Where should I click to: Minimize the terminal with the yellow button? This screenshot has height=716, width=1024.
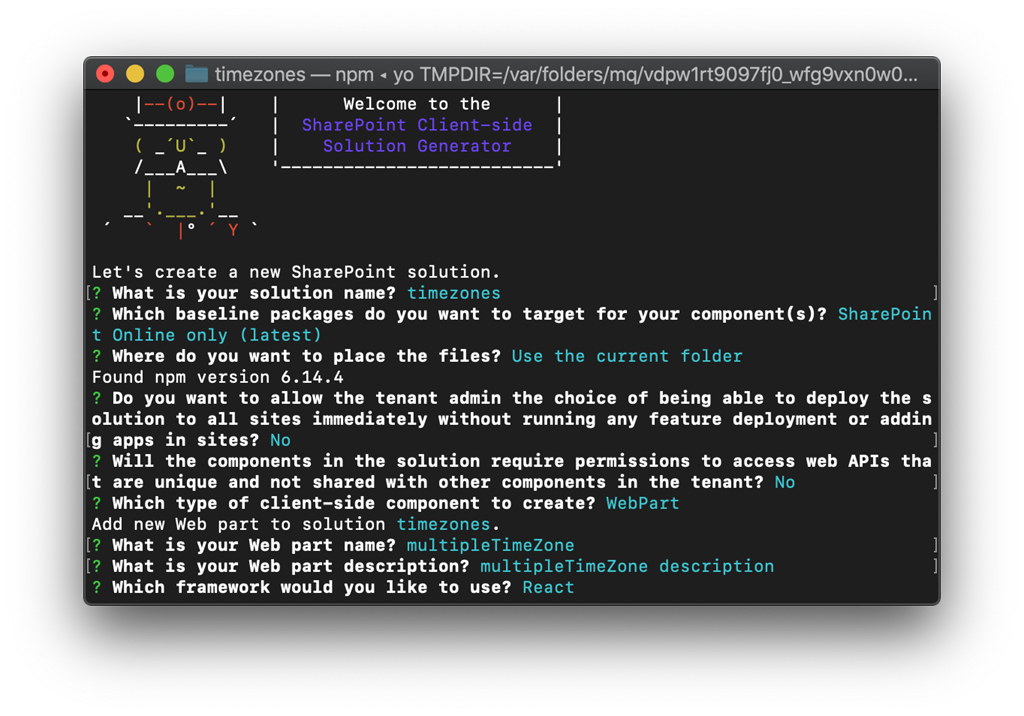click(x=135, y=74)
